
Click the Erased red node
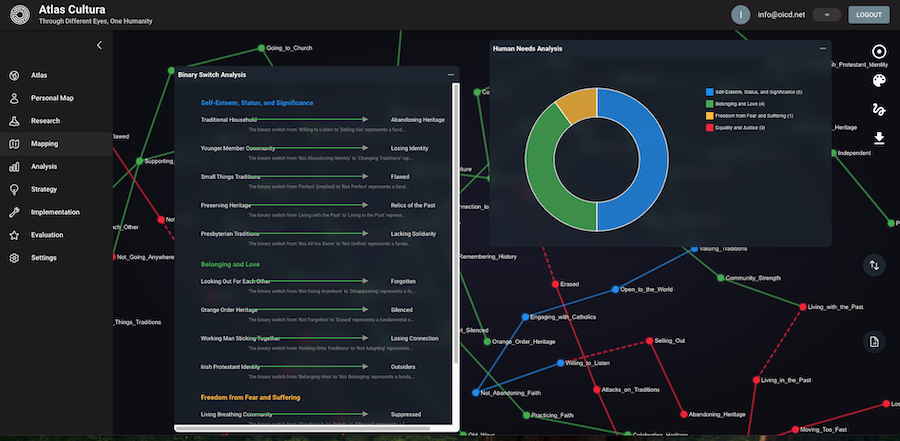tap(555, 284)
